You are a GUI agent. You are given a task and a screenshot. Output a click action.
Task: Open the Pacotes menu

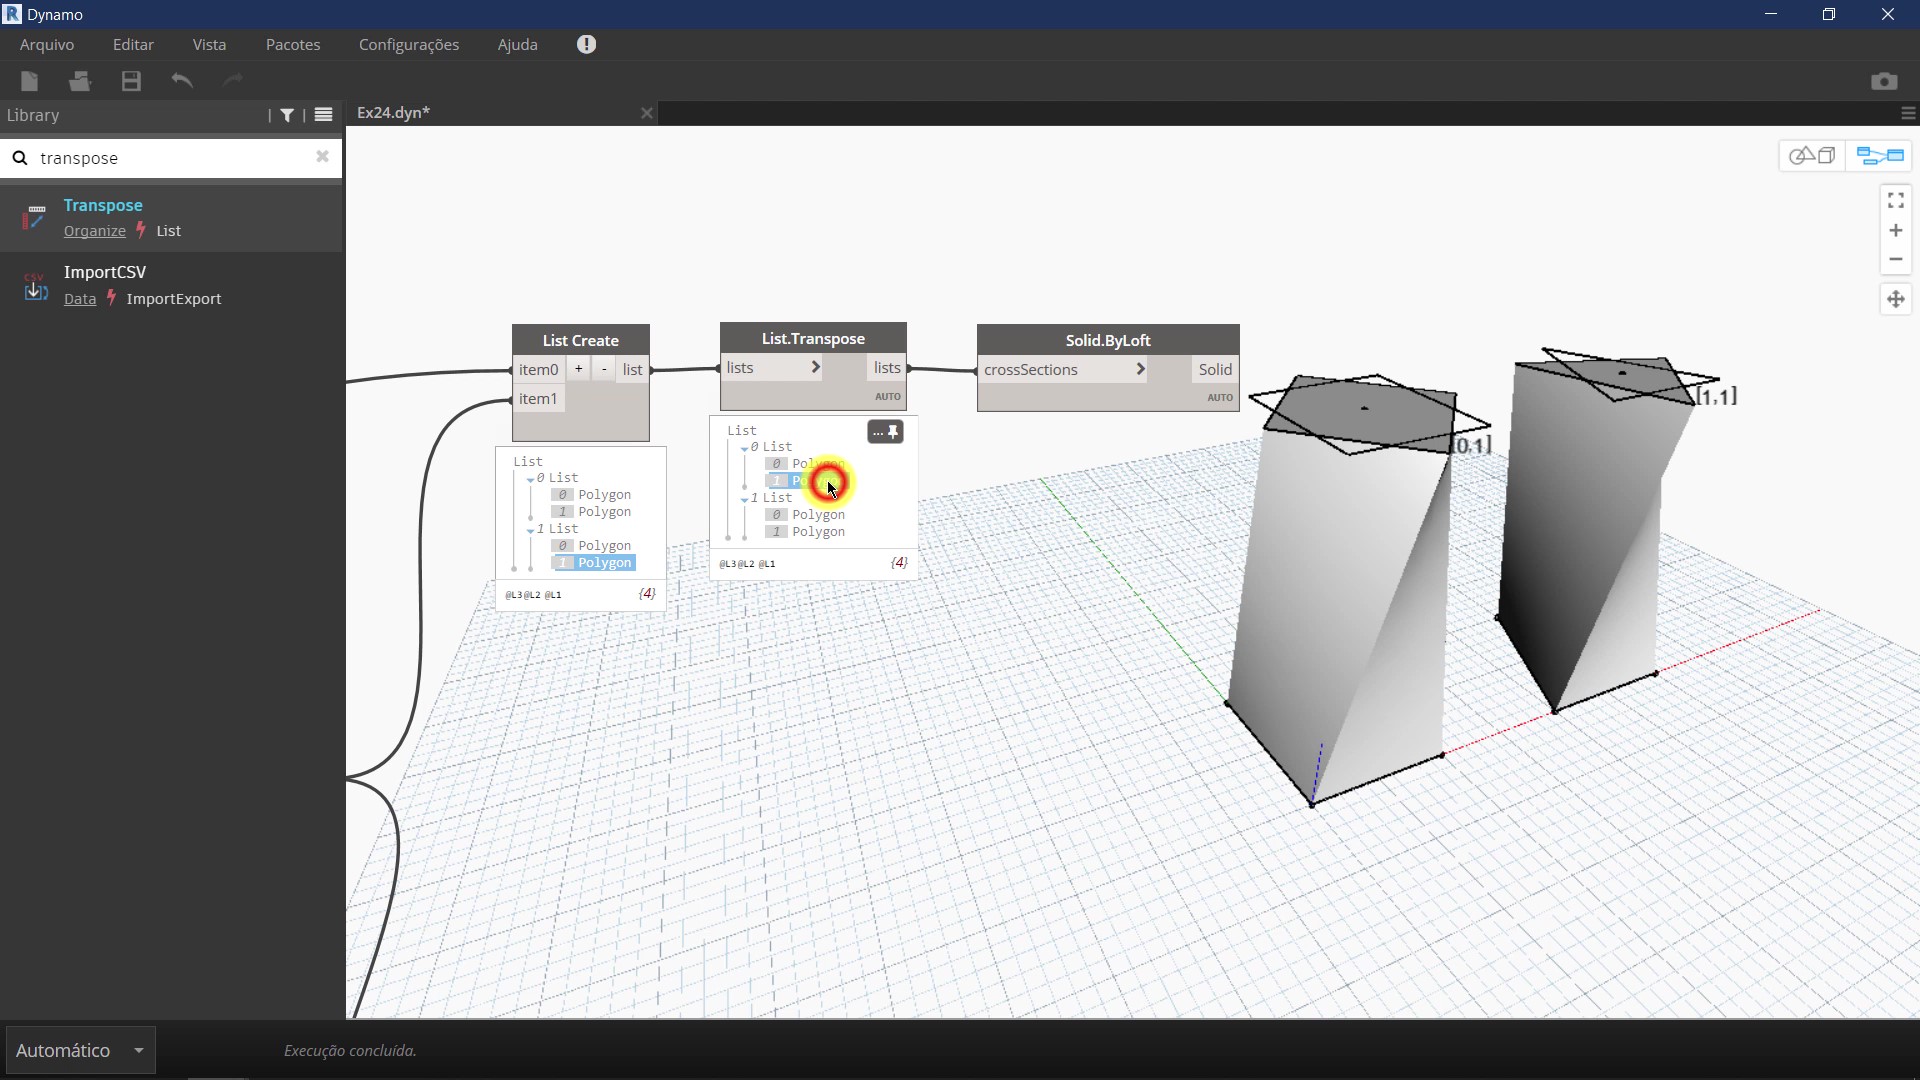tap(293, 44)
